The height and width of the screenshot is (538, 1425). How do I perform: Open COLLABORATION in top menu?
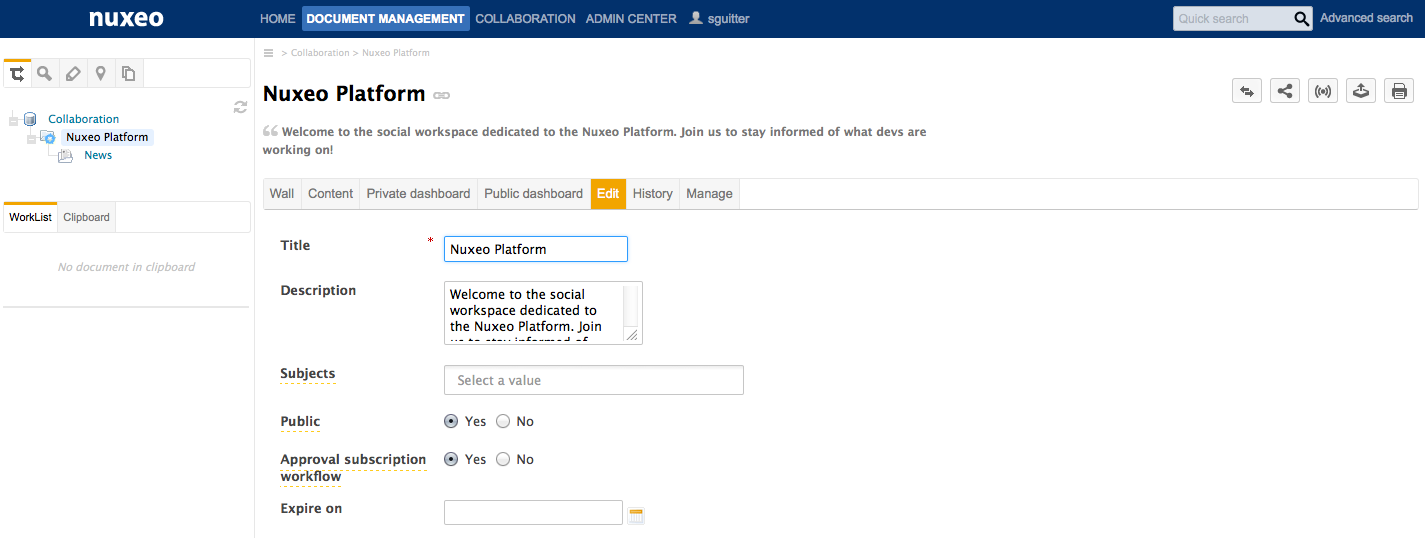[525, 18]
